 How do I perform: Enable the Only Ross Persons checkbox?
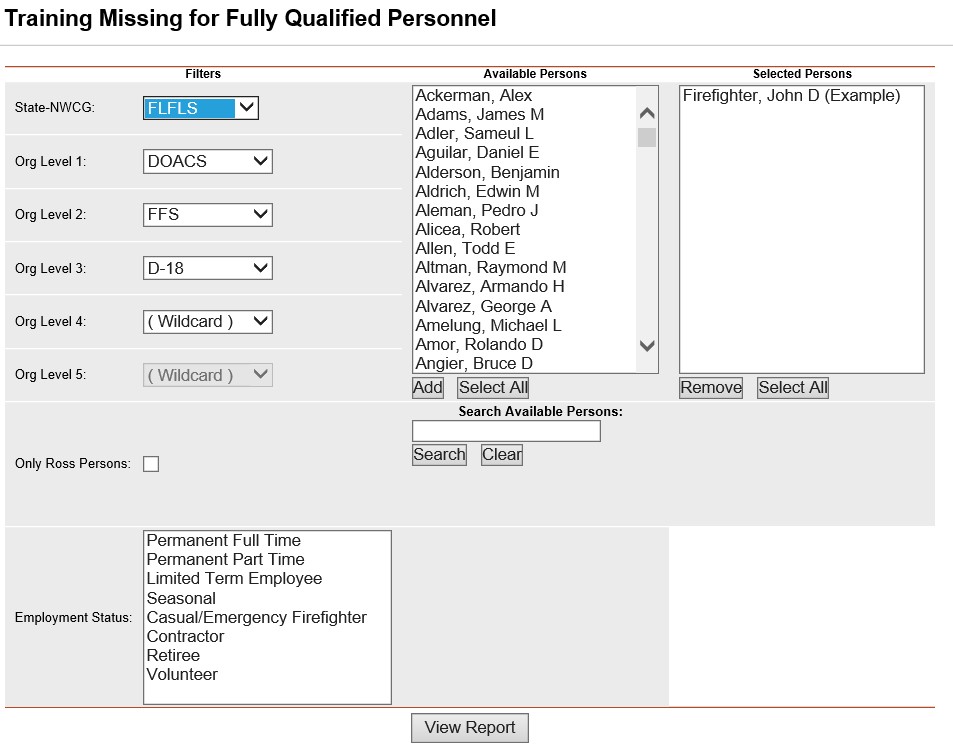(x=151, y=464)
